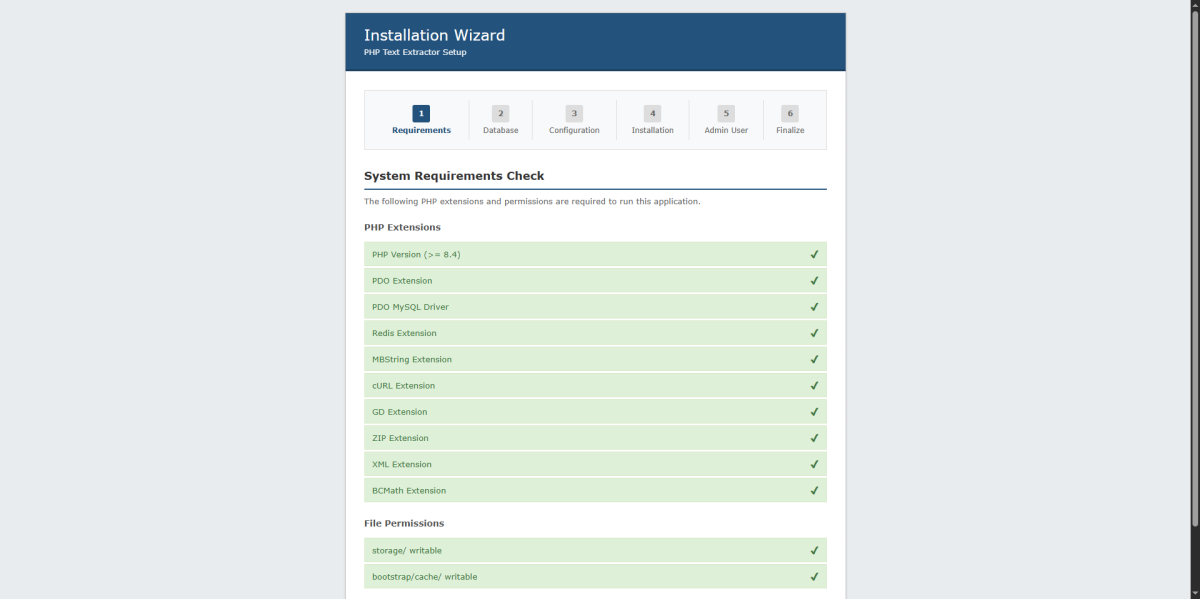Switch to step 5 Admin User
Image resolution: width=1200 pixels, height=599 pixels.
tap(726, 120)
